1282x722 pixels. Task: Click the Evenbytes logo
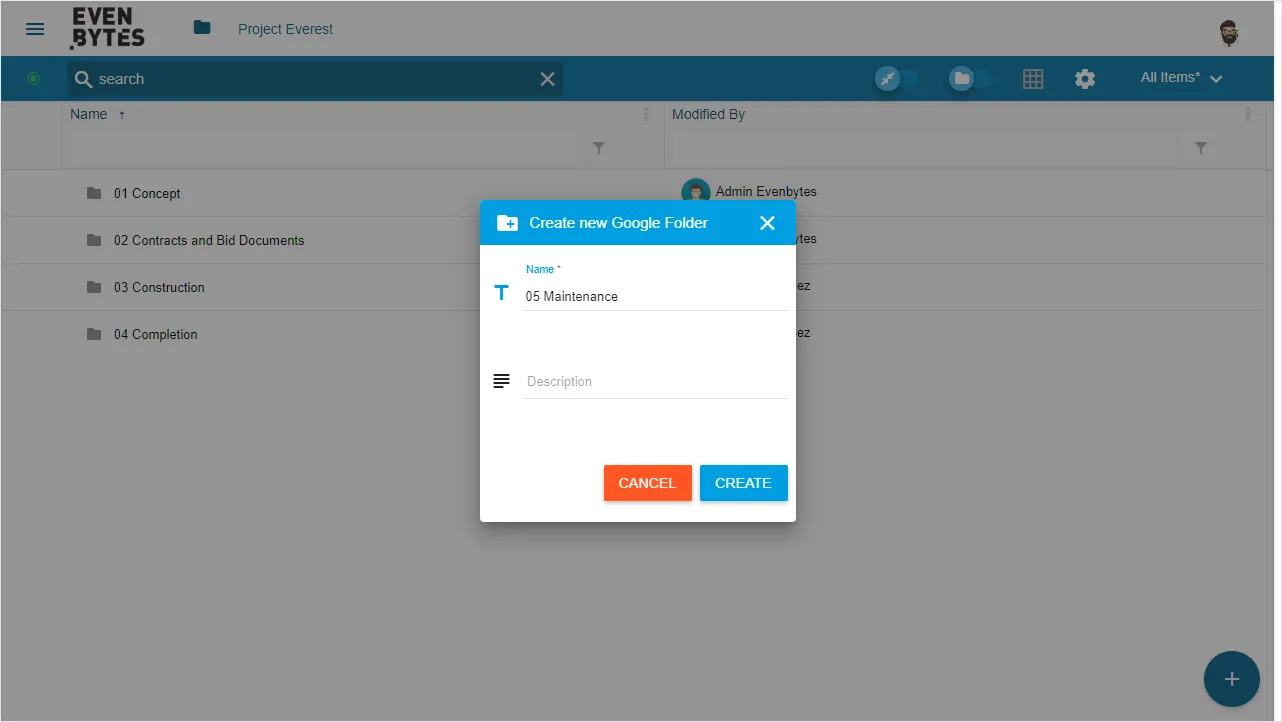click(108, 28)
